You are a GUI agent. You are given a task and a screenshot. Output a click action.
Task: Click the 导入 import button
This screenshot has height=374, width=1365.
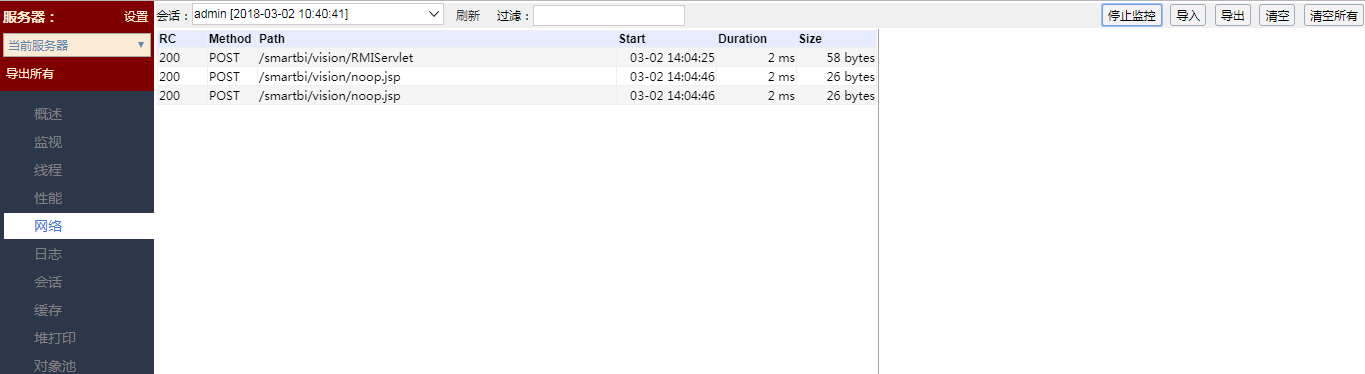pyautogui.click(x=1188, y=15)
